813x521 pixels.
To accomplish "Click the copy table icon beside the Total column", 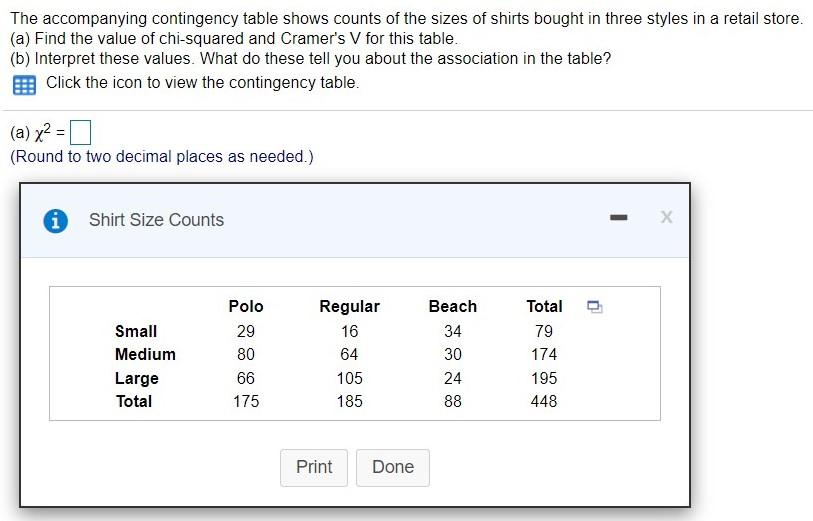I will [x=594, y=306].
